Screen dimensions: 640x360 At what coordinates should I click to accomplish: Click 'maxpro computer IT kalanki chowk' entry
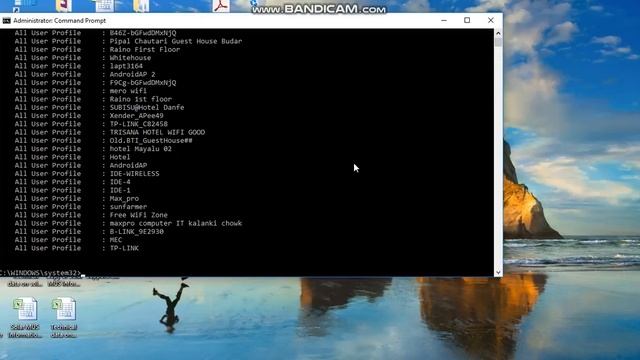[176, 223]
